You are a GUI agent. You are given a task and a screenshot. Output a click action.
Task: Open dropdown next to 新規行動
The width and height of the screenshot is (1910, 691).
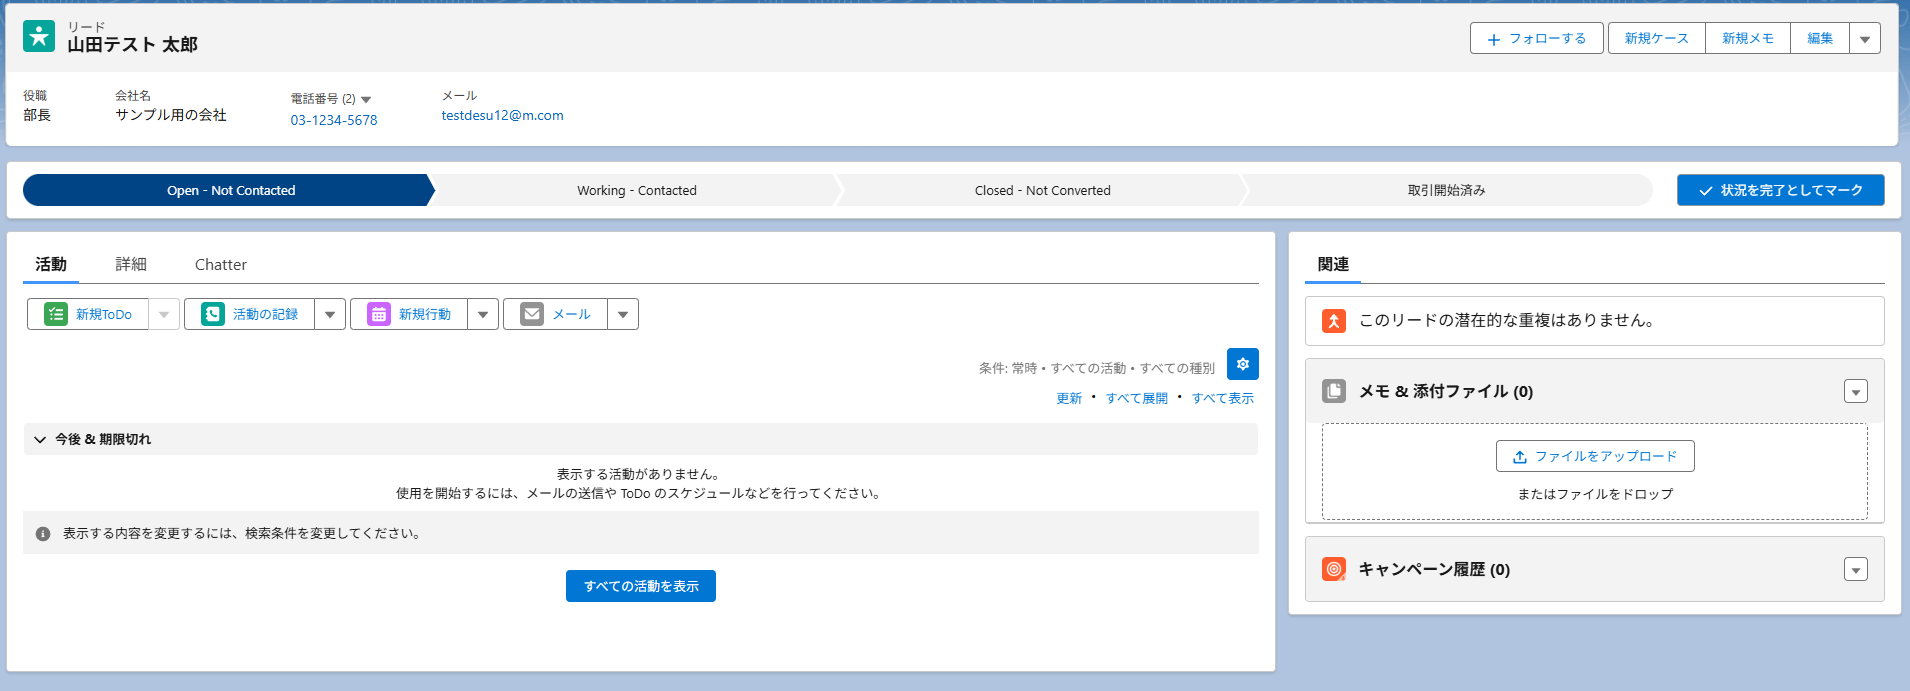tap(483, 314)
